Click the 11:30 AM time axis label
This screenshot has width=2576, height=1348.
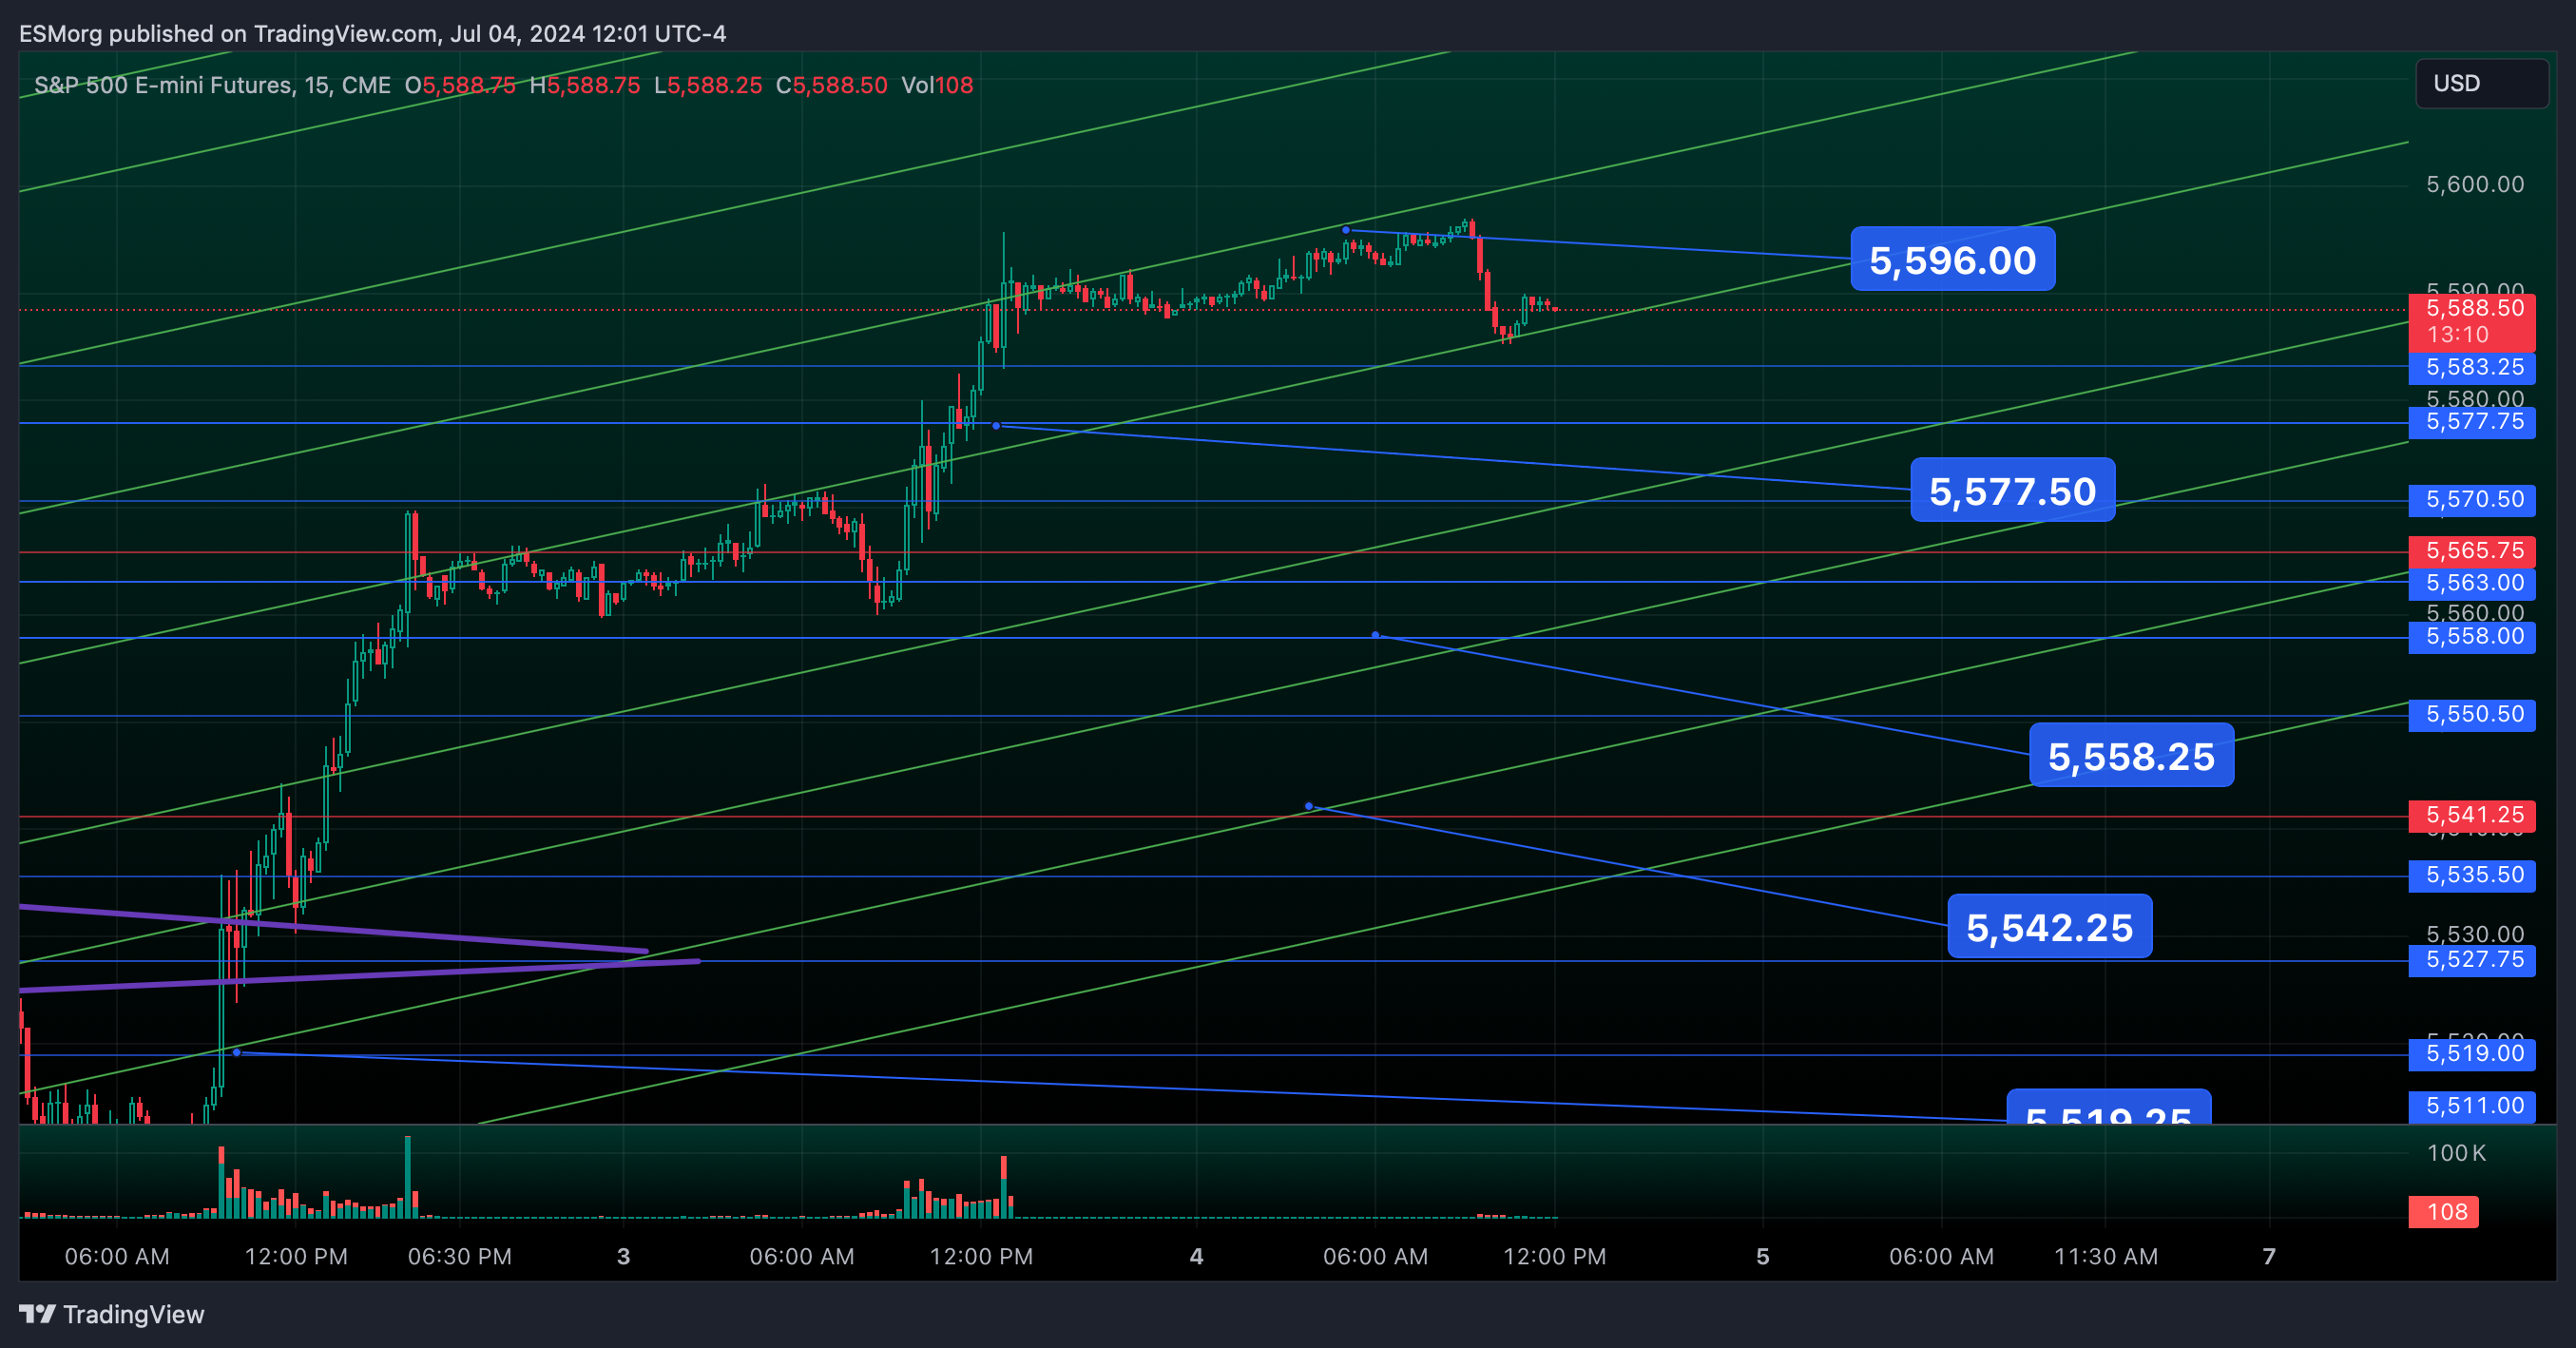click(2106, 1257)
